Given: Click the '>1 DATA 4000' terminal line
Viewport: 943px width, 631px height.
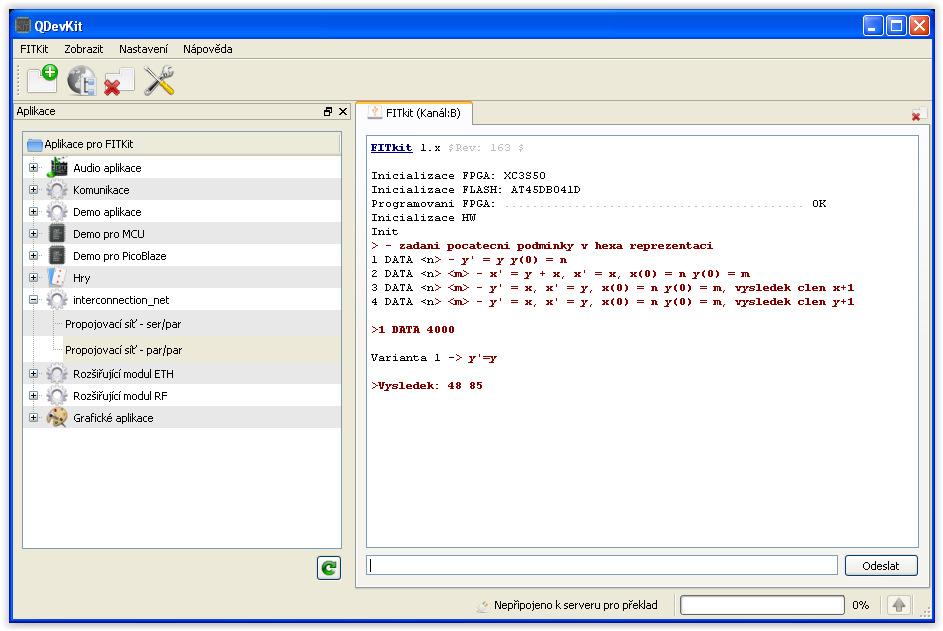Looking at the screenshot, I should pos(413,330).
